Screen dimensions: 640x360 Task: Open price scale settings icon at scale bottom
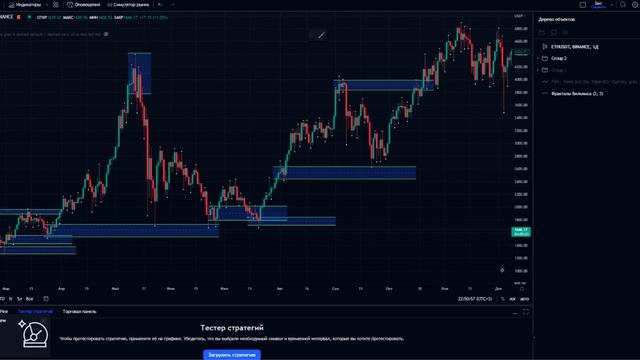(522, 289)
